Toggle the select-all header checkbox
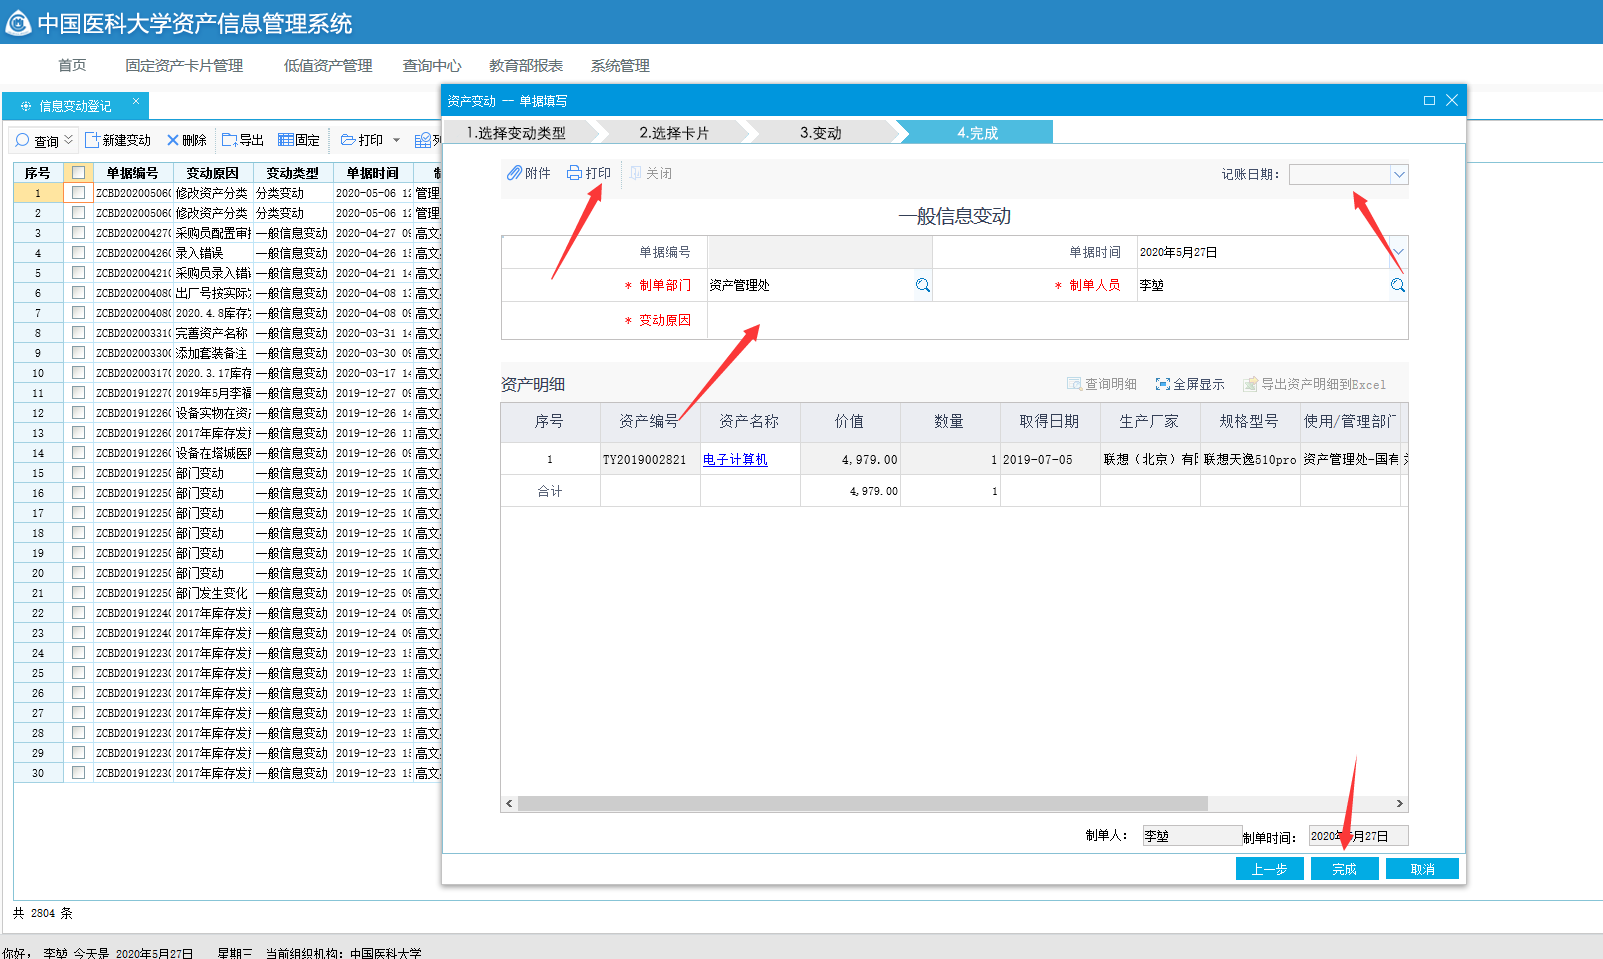The image size is (1603, 959). click(78, 172)
